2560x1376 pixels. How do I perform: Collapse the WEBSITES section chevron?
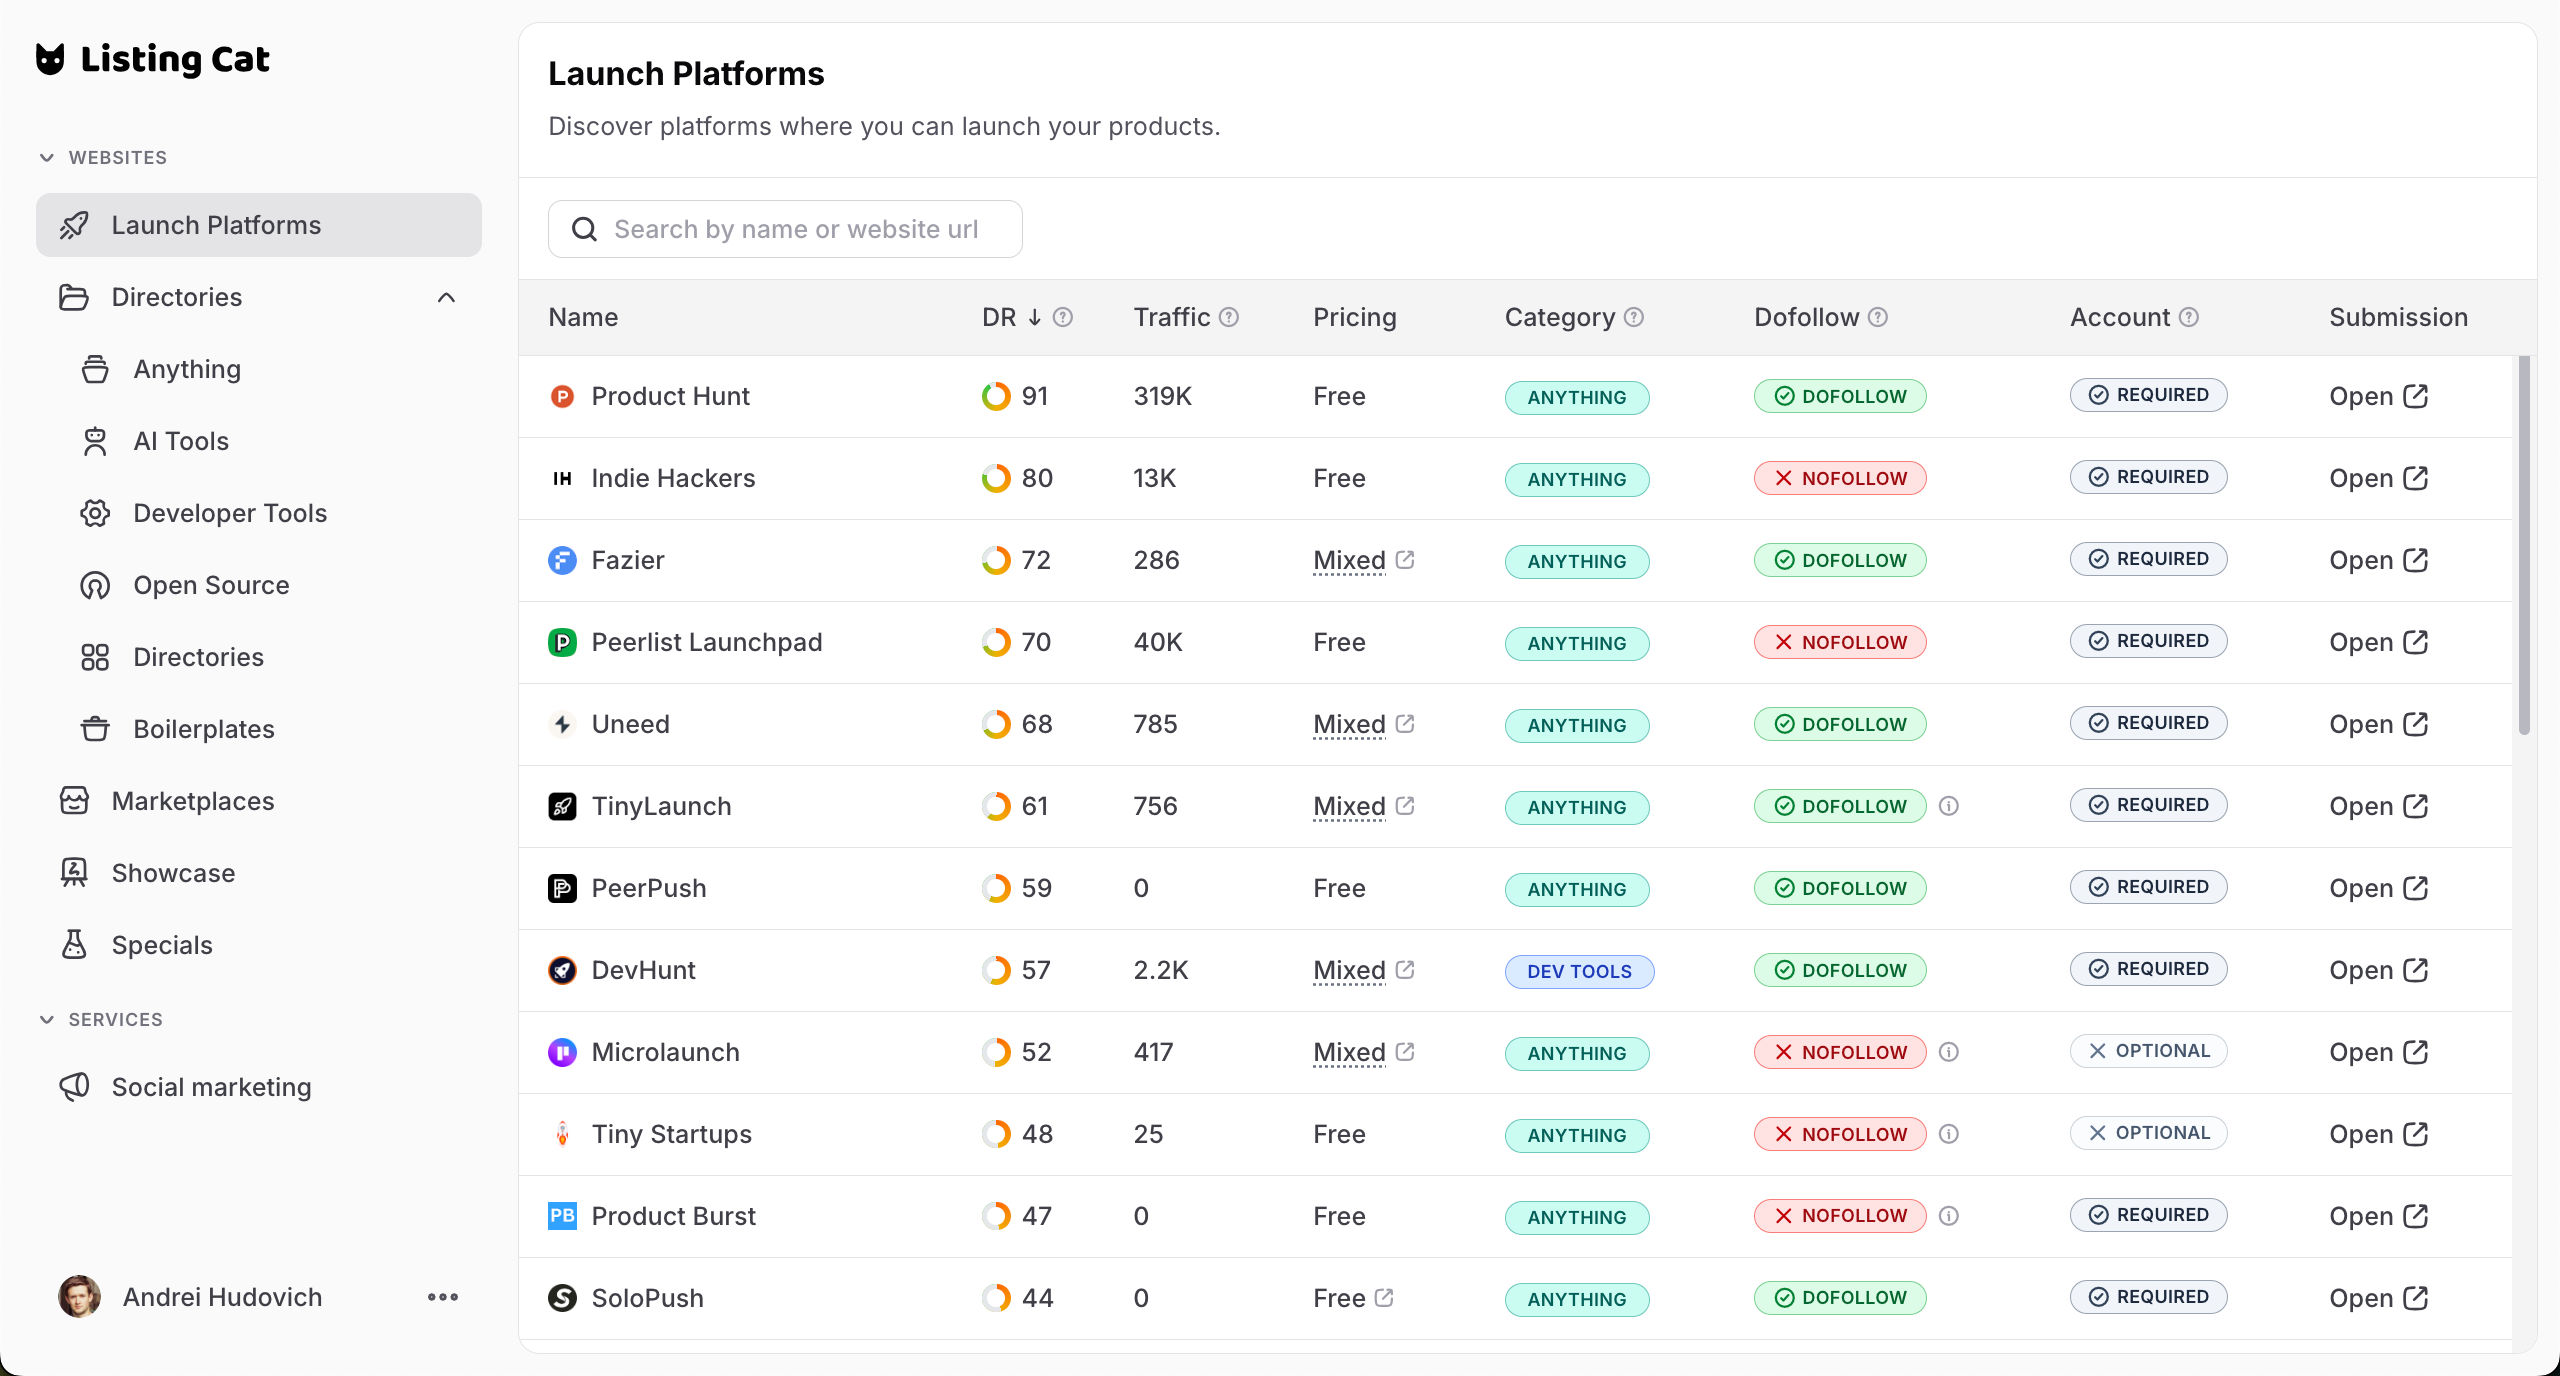click(46, 158)
